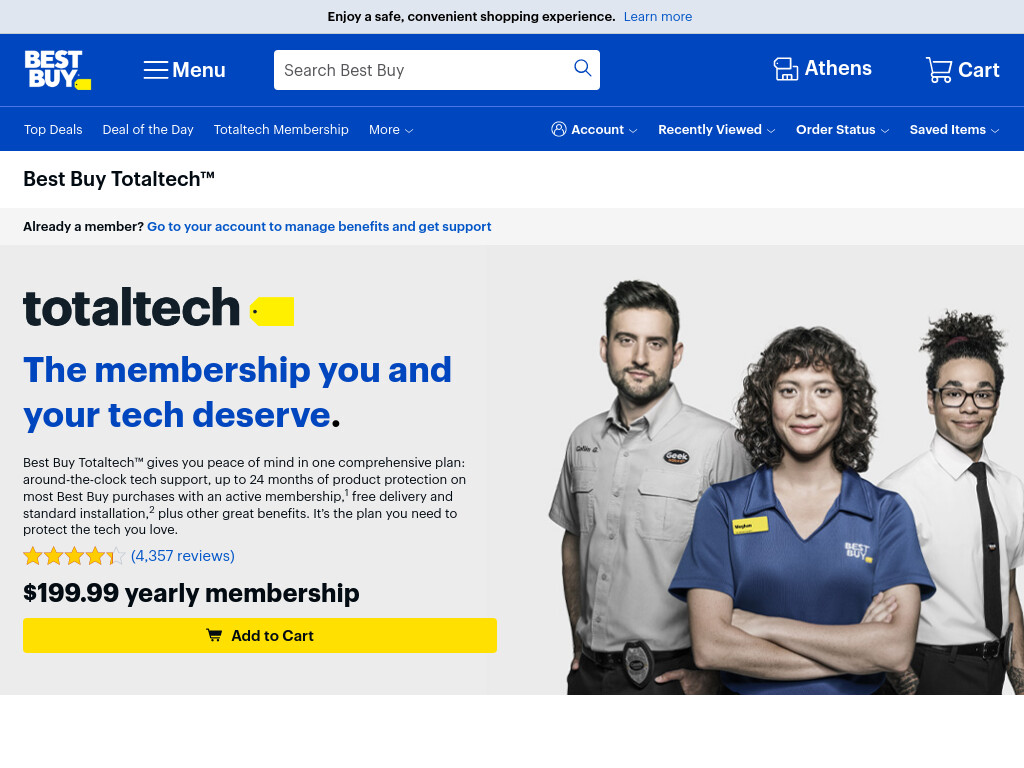Click the yellow Add to Cart button
Viewport: 1024px width, 768px height.
coord(260,635)
